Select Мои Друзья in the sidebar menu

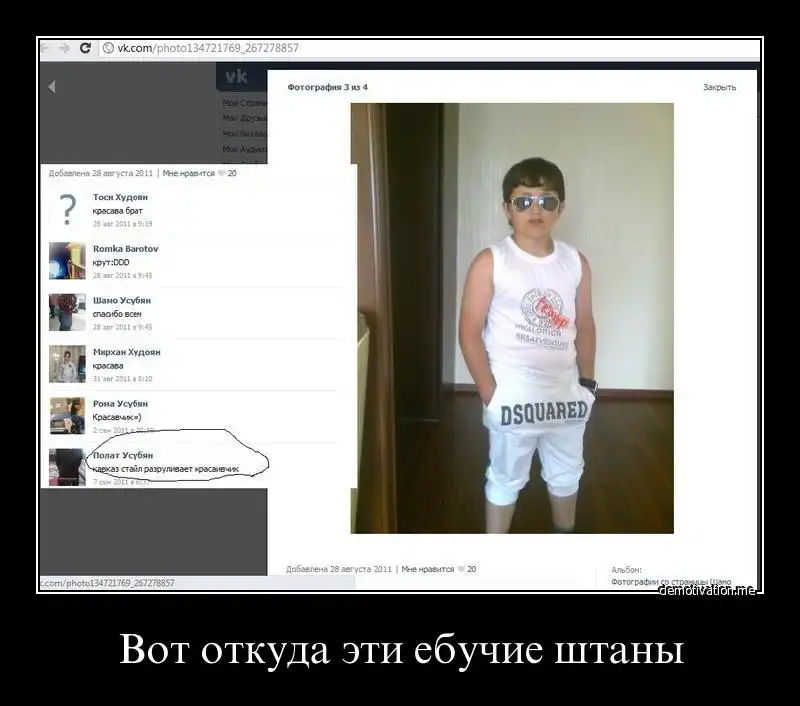[244, 118]
